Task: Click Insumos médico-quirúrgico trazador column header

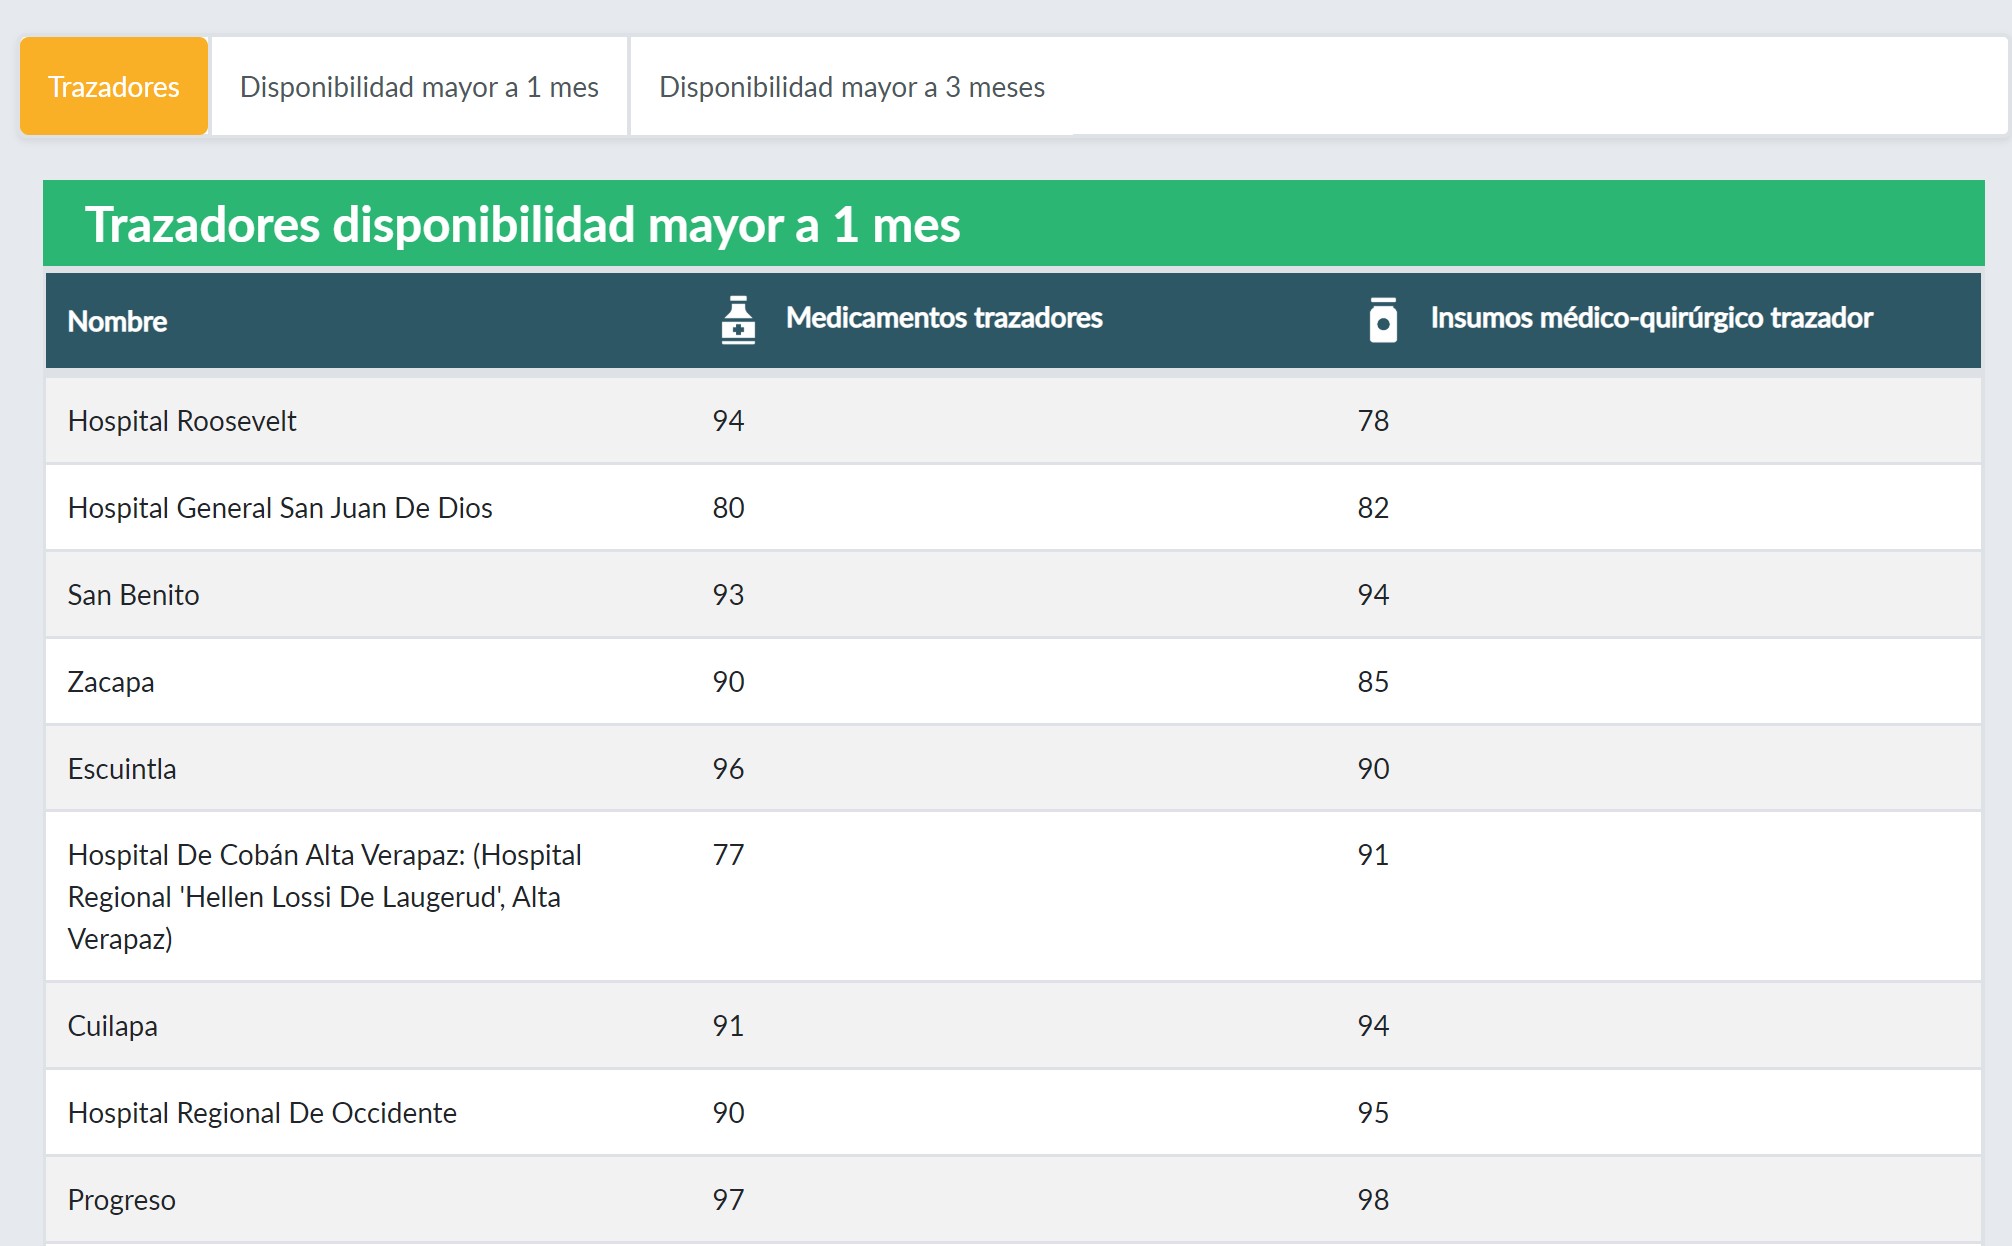Action: click(1651, 318)
